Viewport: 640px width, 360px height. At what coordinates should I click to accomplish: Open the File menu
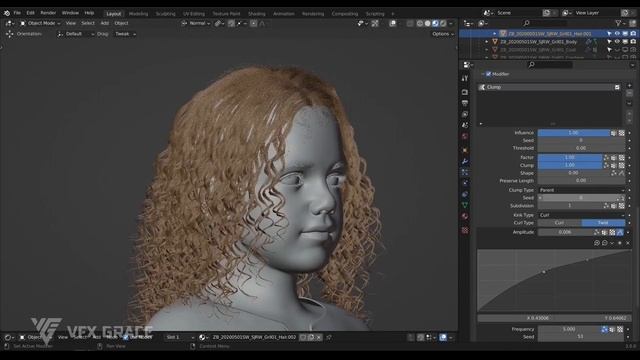tap(17, 13)
